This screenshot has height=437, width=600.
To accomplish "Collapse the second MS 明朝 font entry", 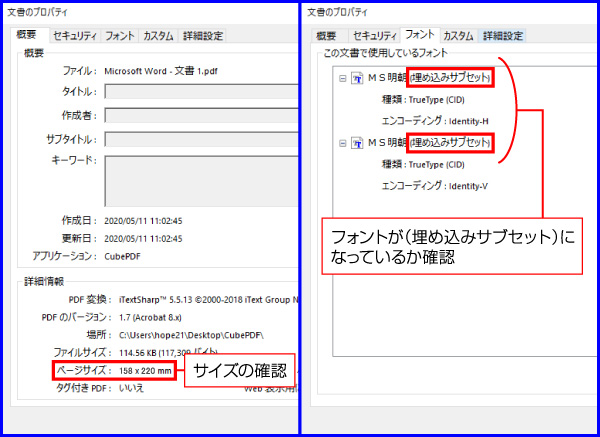I will 342,143.
